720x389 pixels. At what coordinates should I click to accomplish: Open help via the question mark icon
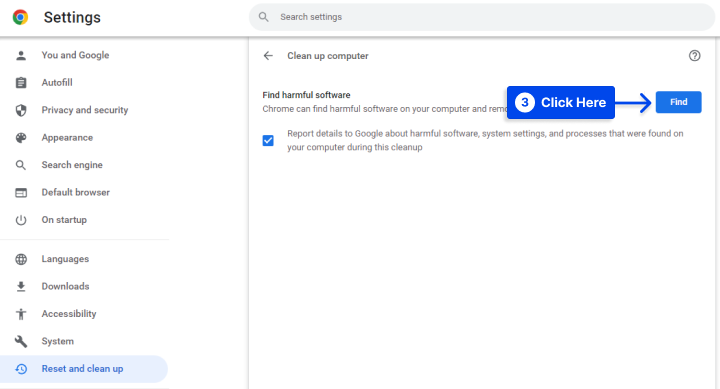694,56
